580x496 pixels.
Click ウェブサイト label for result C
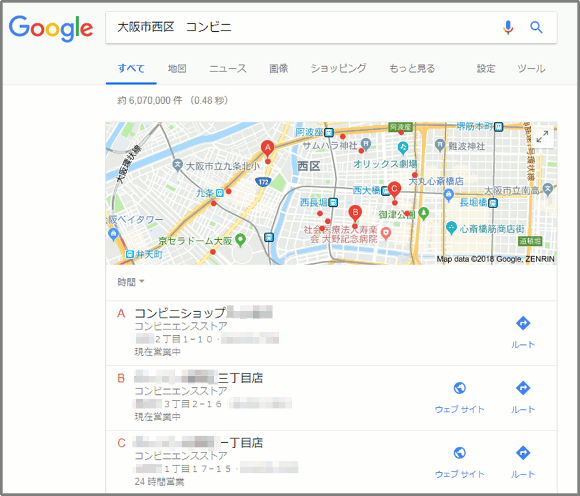tap(460, 474)
